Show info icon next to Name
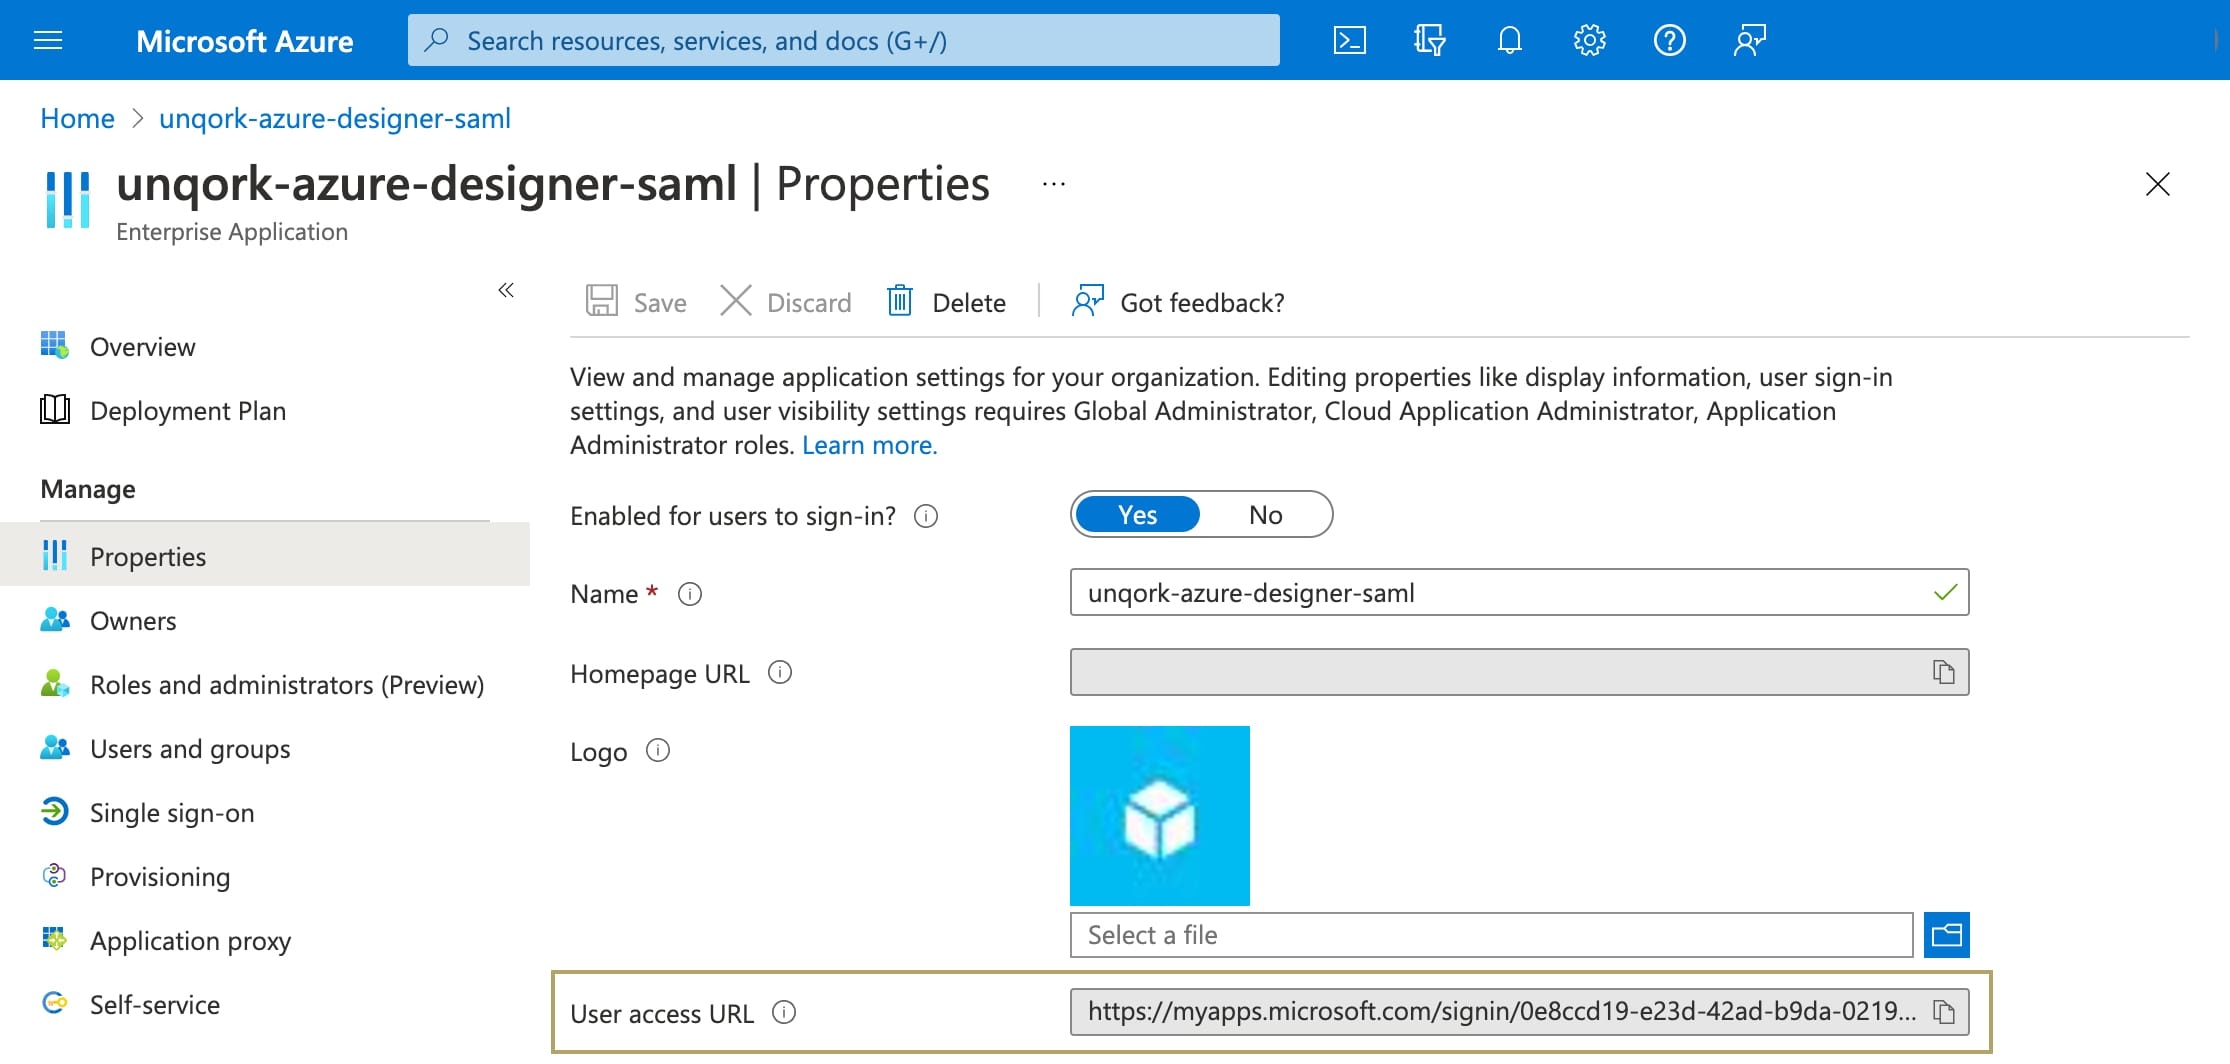 click(x=690, y=594)
